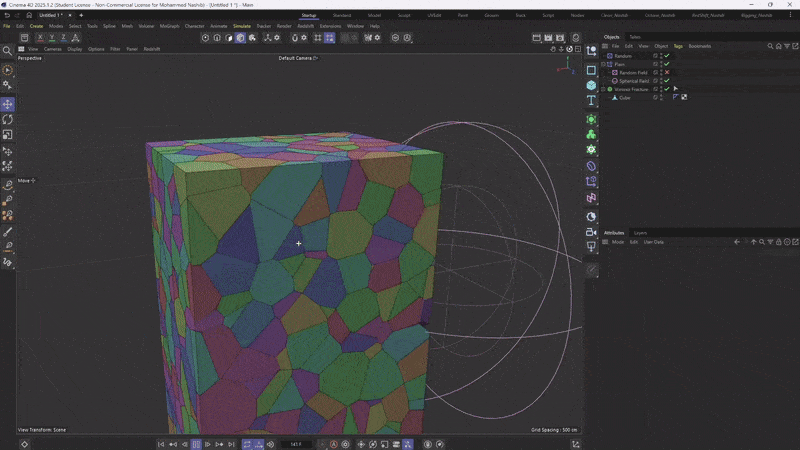Image resolution: width=800 pixels, height=450 pixels.
Task: Toggle the loop playback button
Action: coord(247,444)
